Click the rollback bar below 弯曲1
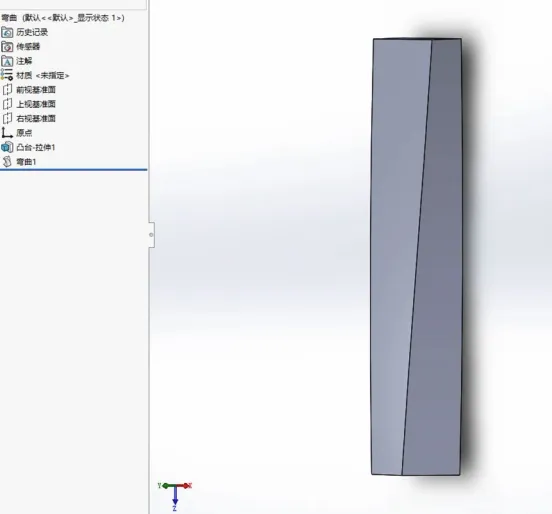This screenshot has width=552, height=514. (x=74, y=170)
